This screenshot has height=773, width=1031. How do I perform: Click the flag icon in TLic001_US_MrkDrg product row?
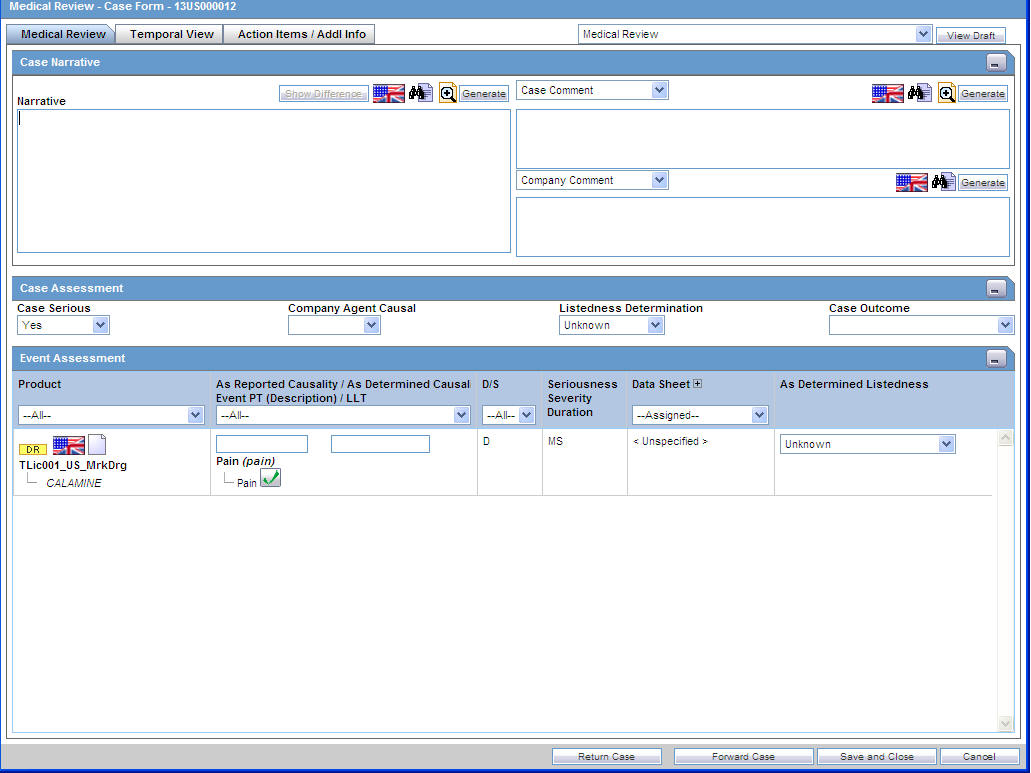coord(68,446)
